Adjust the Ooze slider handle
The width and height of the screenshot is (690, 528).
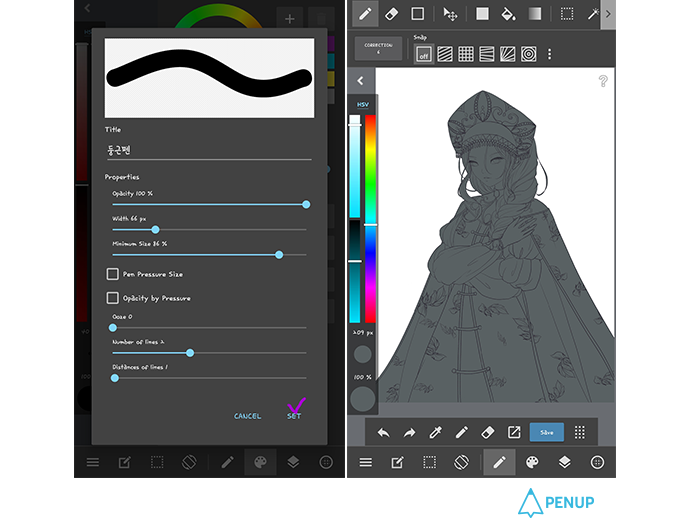coord(113,328)
